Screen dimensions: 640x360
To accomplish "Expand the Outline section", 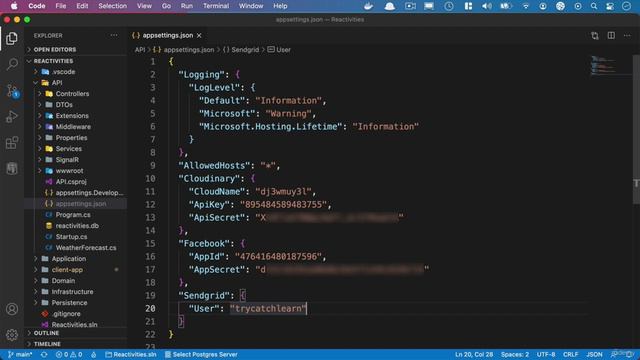I will pyautogui.click(x=46, y=333).
